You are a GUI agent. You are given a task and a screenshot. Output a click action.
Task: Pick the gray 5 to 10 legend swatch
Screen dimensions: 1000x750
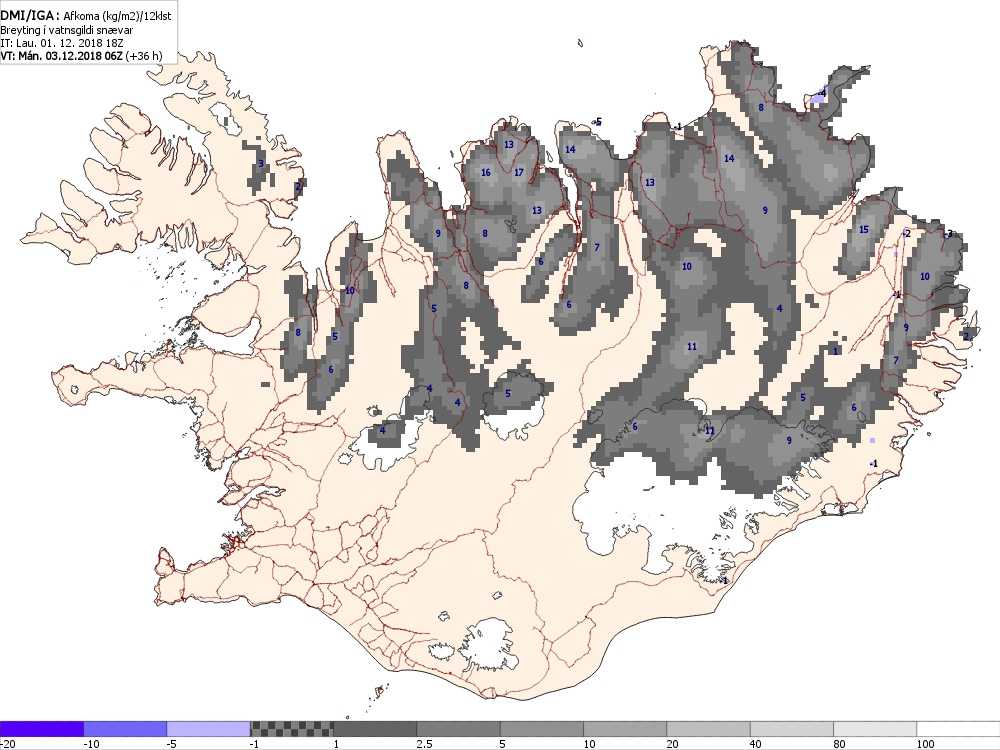tap(542, 729)
